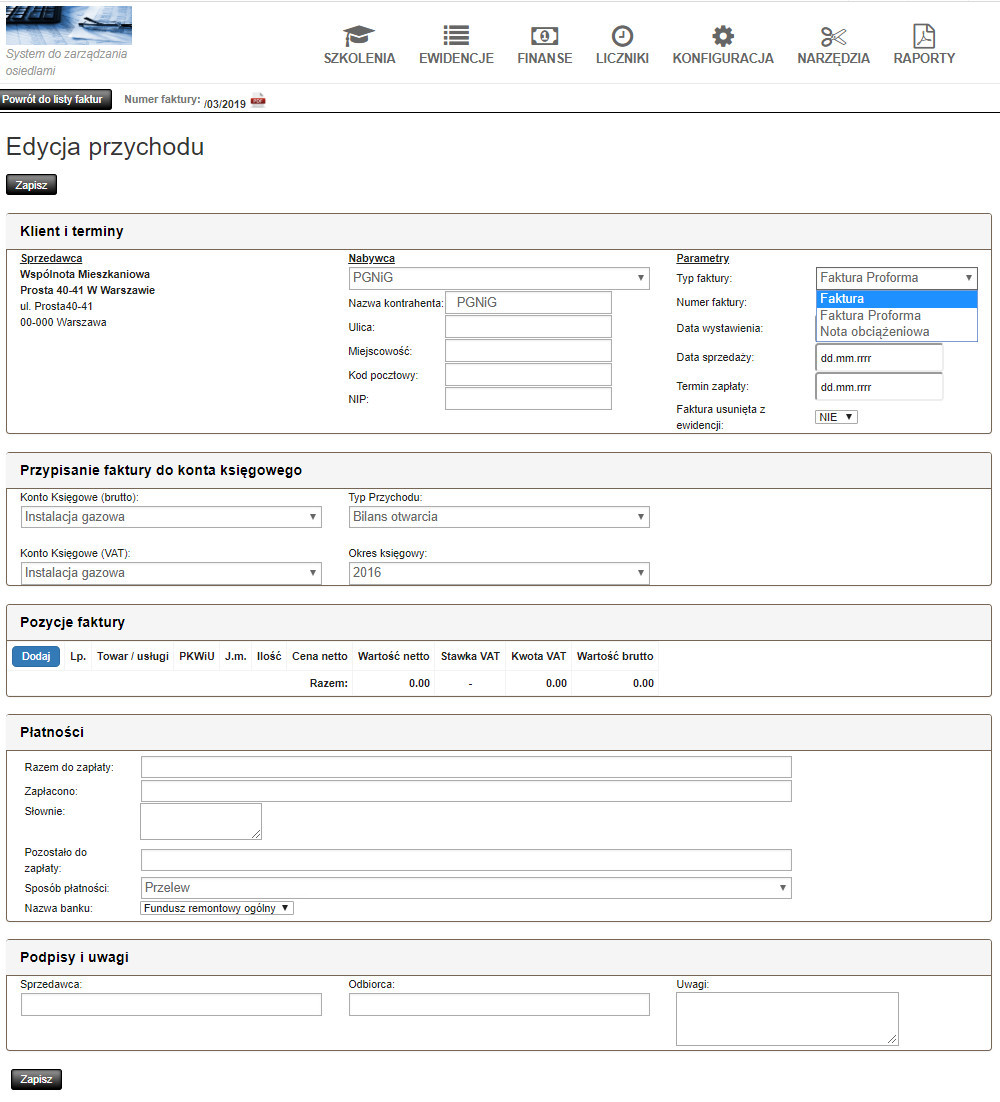Open Faktura usunięta z ewidencji dropdown

(836, 417)
